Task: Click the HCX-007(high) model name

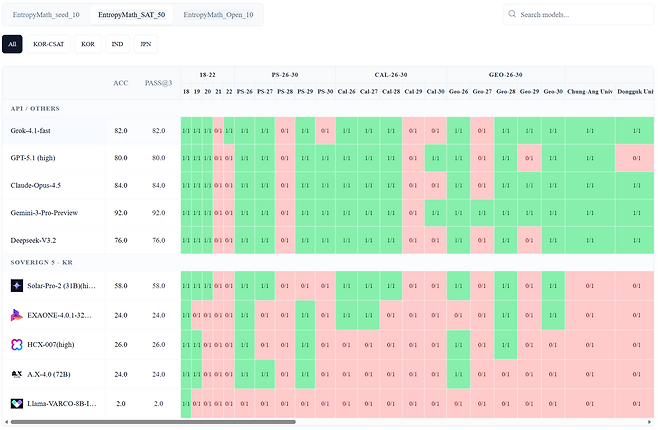Action: (x=51, y=344)
